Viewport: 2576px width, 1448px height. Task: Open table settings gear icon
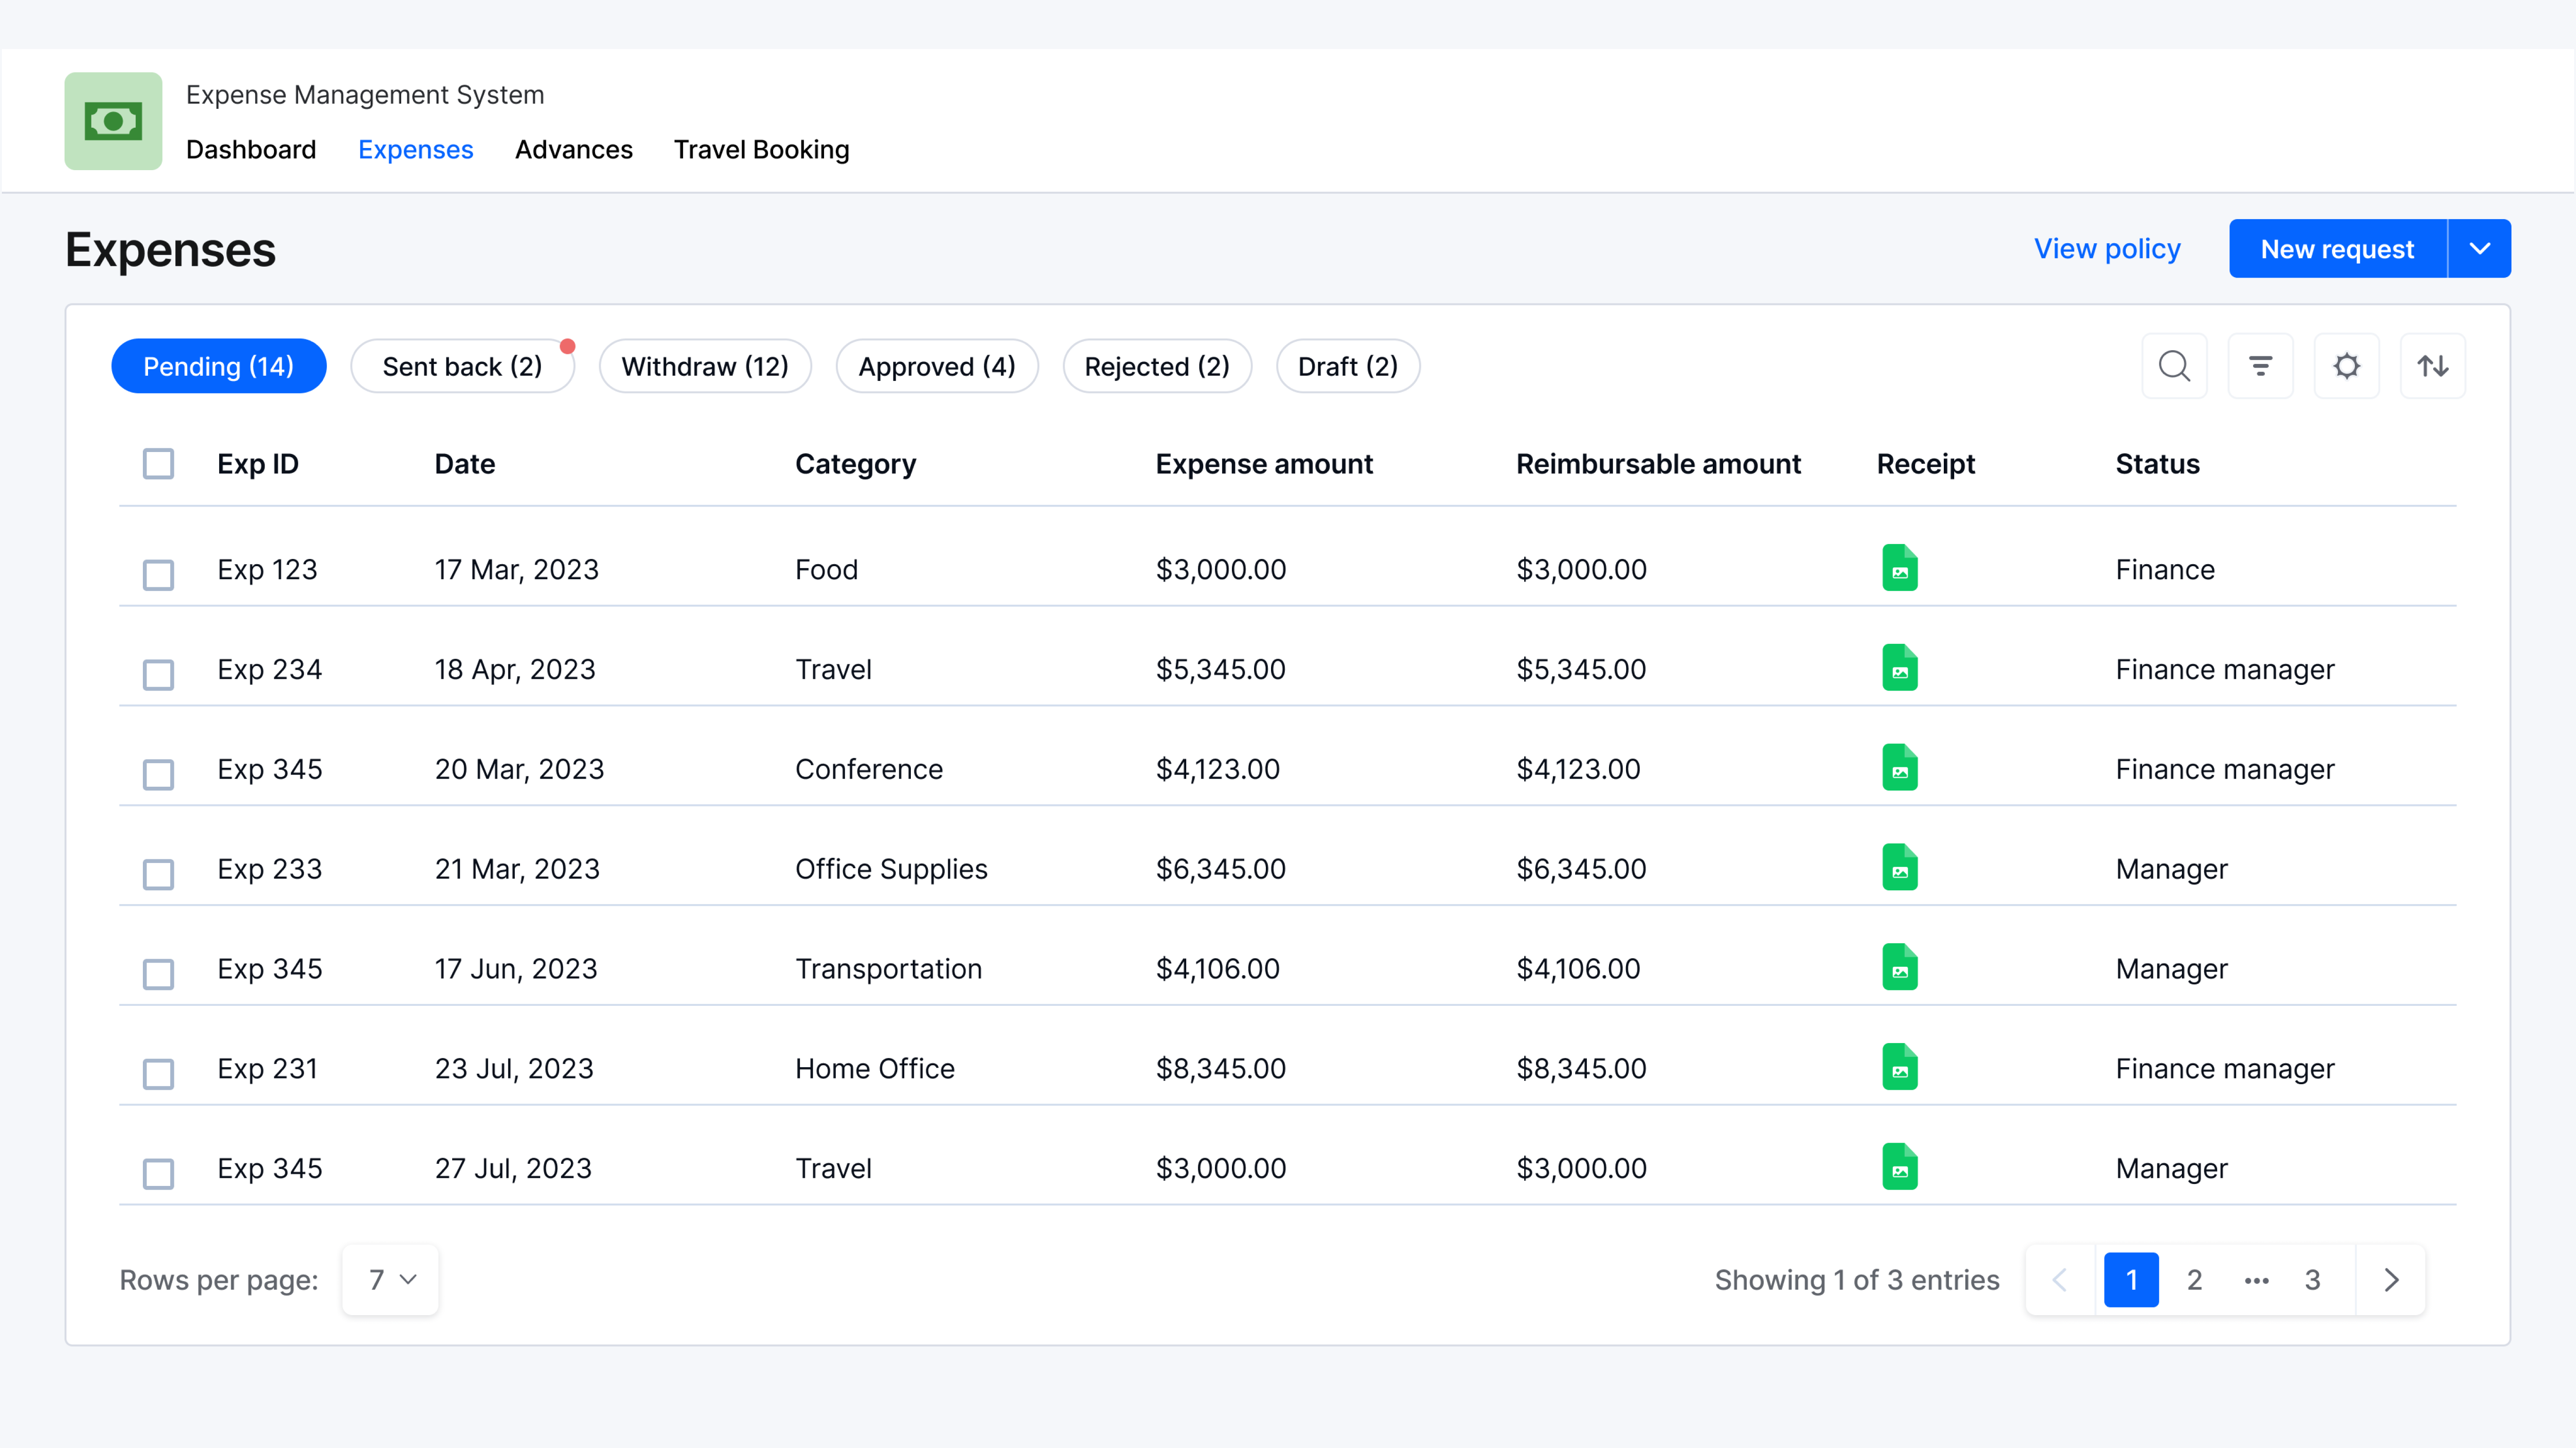point(2346,366)
